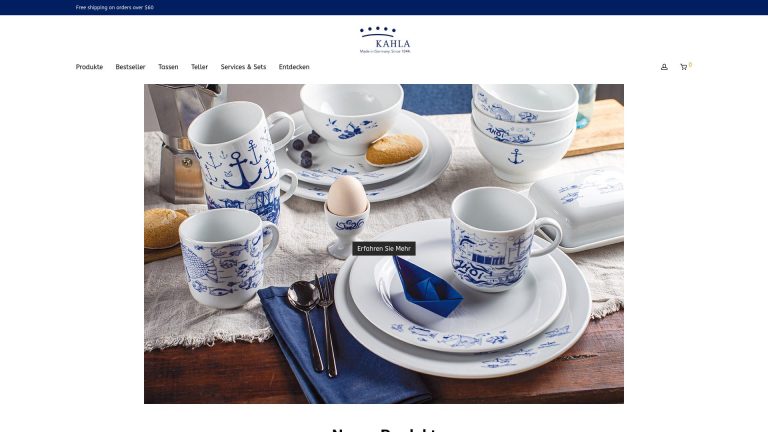The height and width of the screenshot is (432, 768).
Task: Click the large anchor on the mug
Action: (240, 170)
